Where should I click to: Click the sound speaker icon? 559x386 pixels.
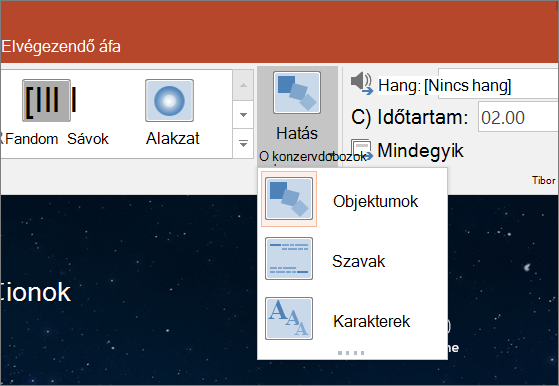tap(361, 83)
